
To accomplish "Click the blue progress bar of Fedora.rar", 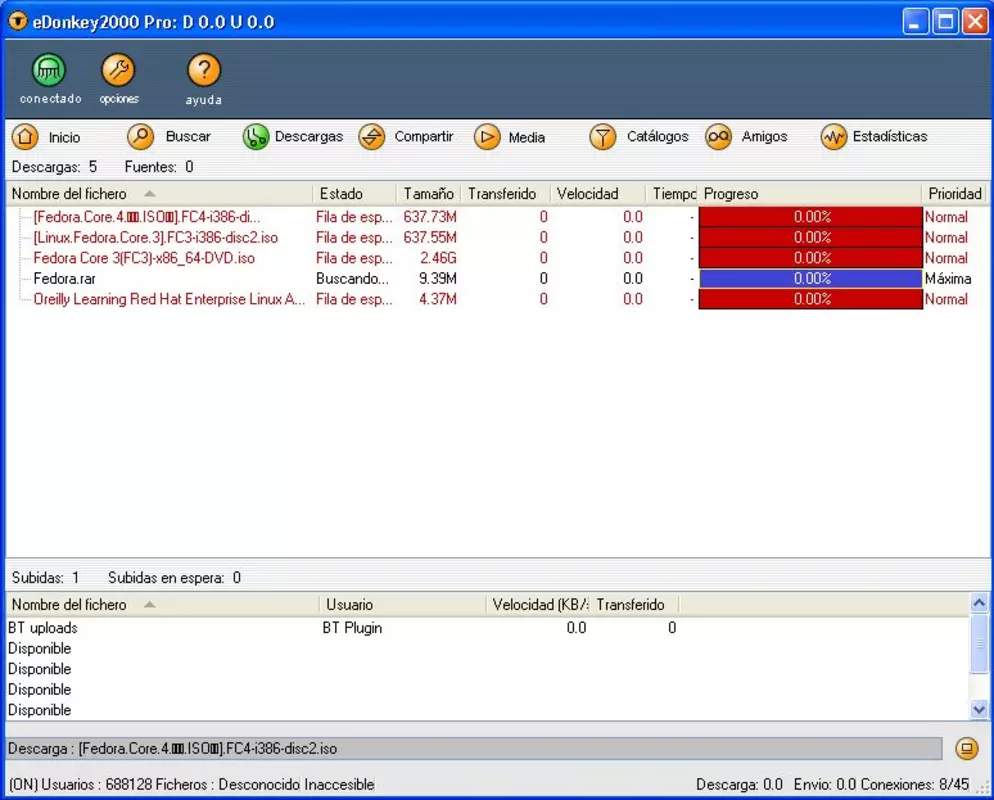I will click(811, 278).
